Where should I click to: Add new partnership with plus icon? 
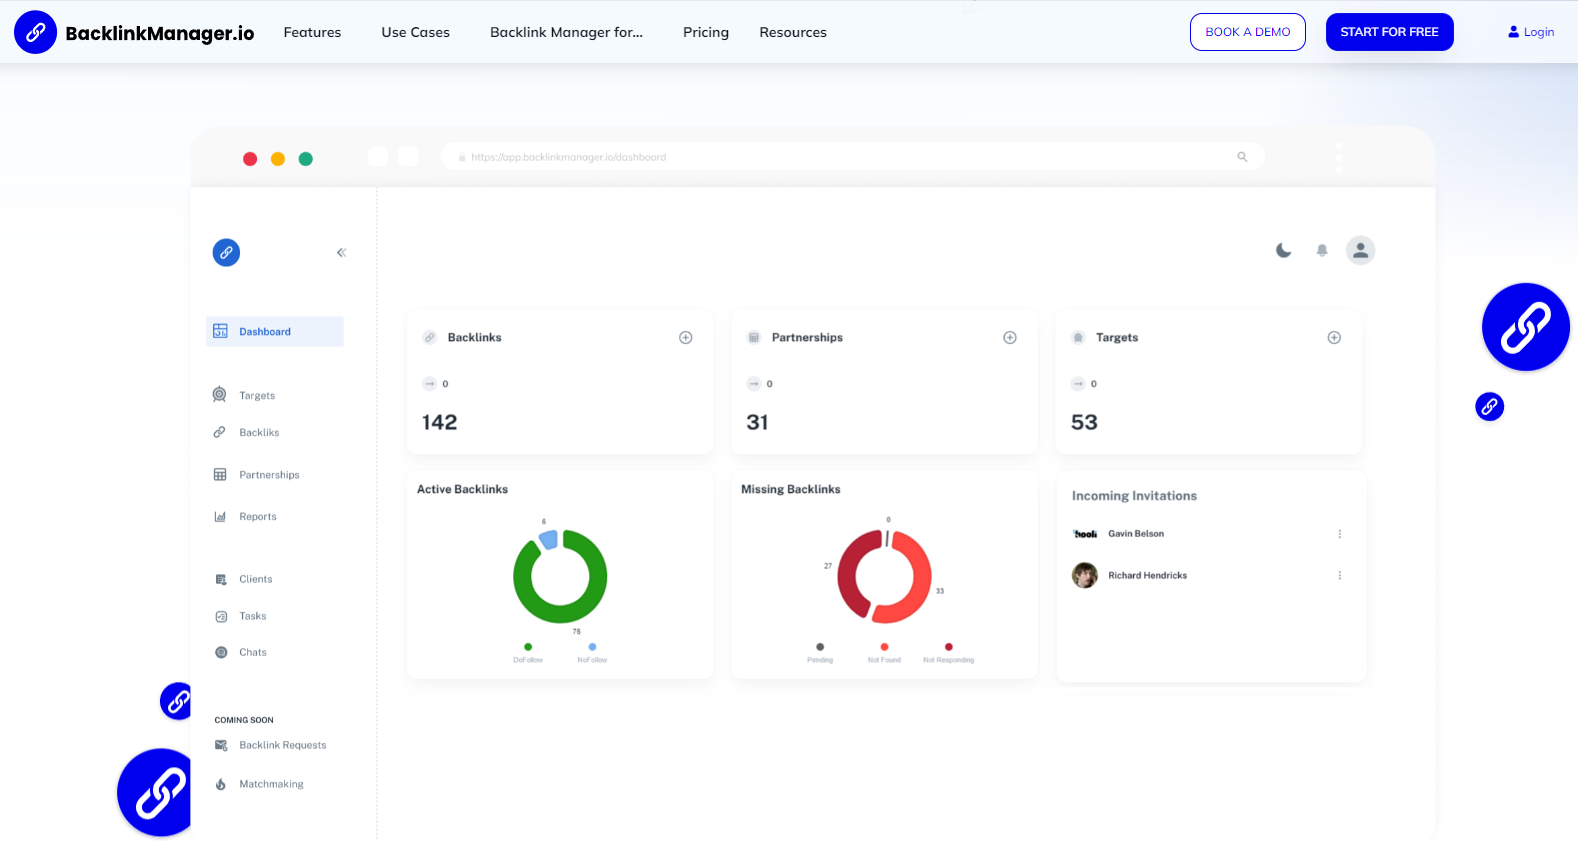(x=1010, y=338)
